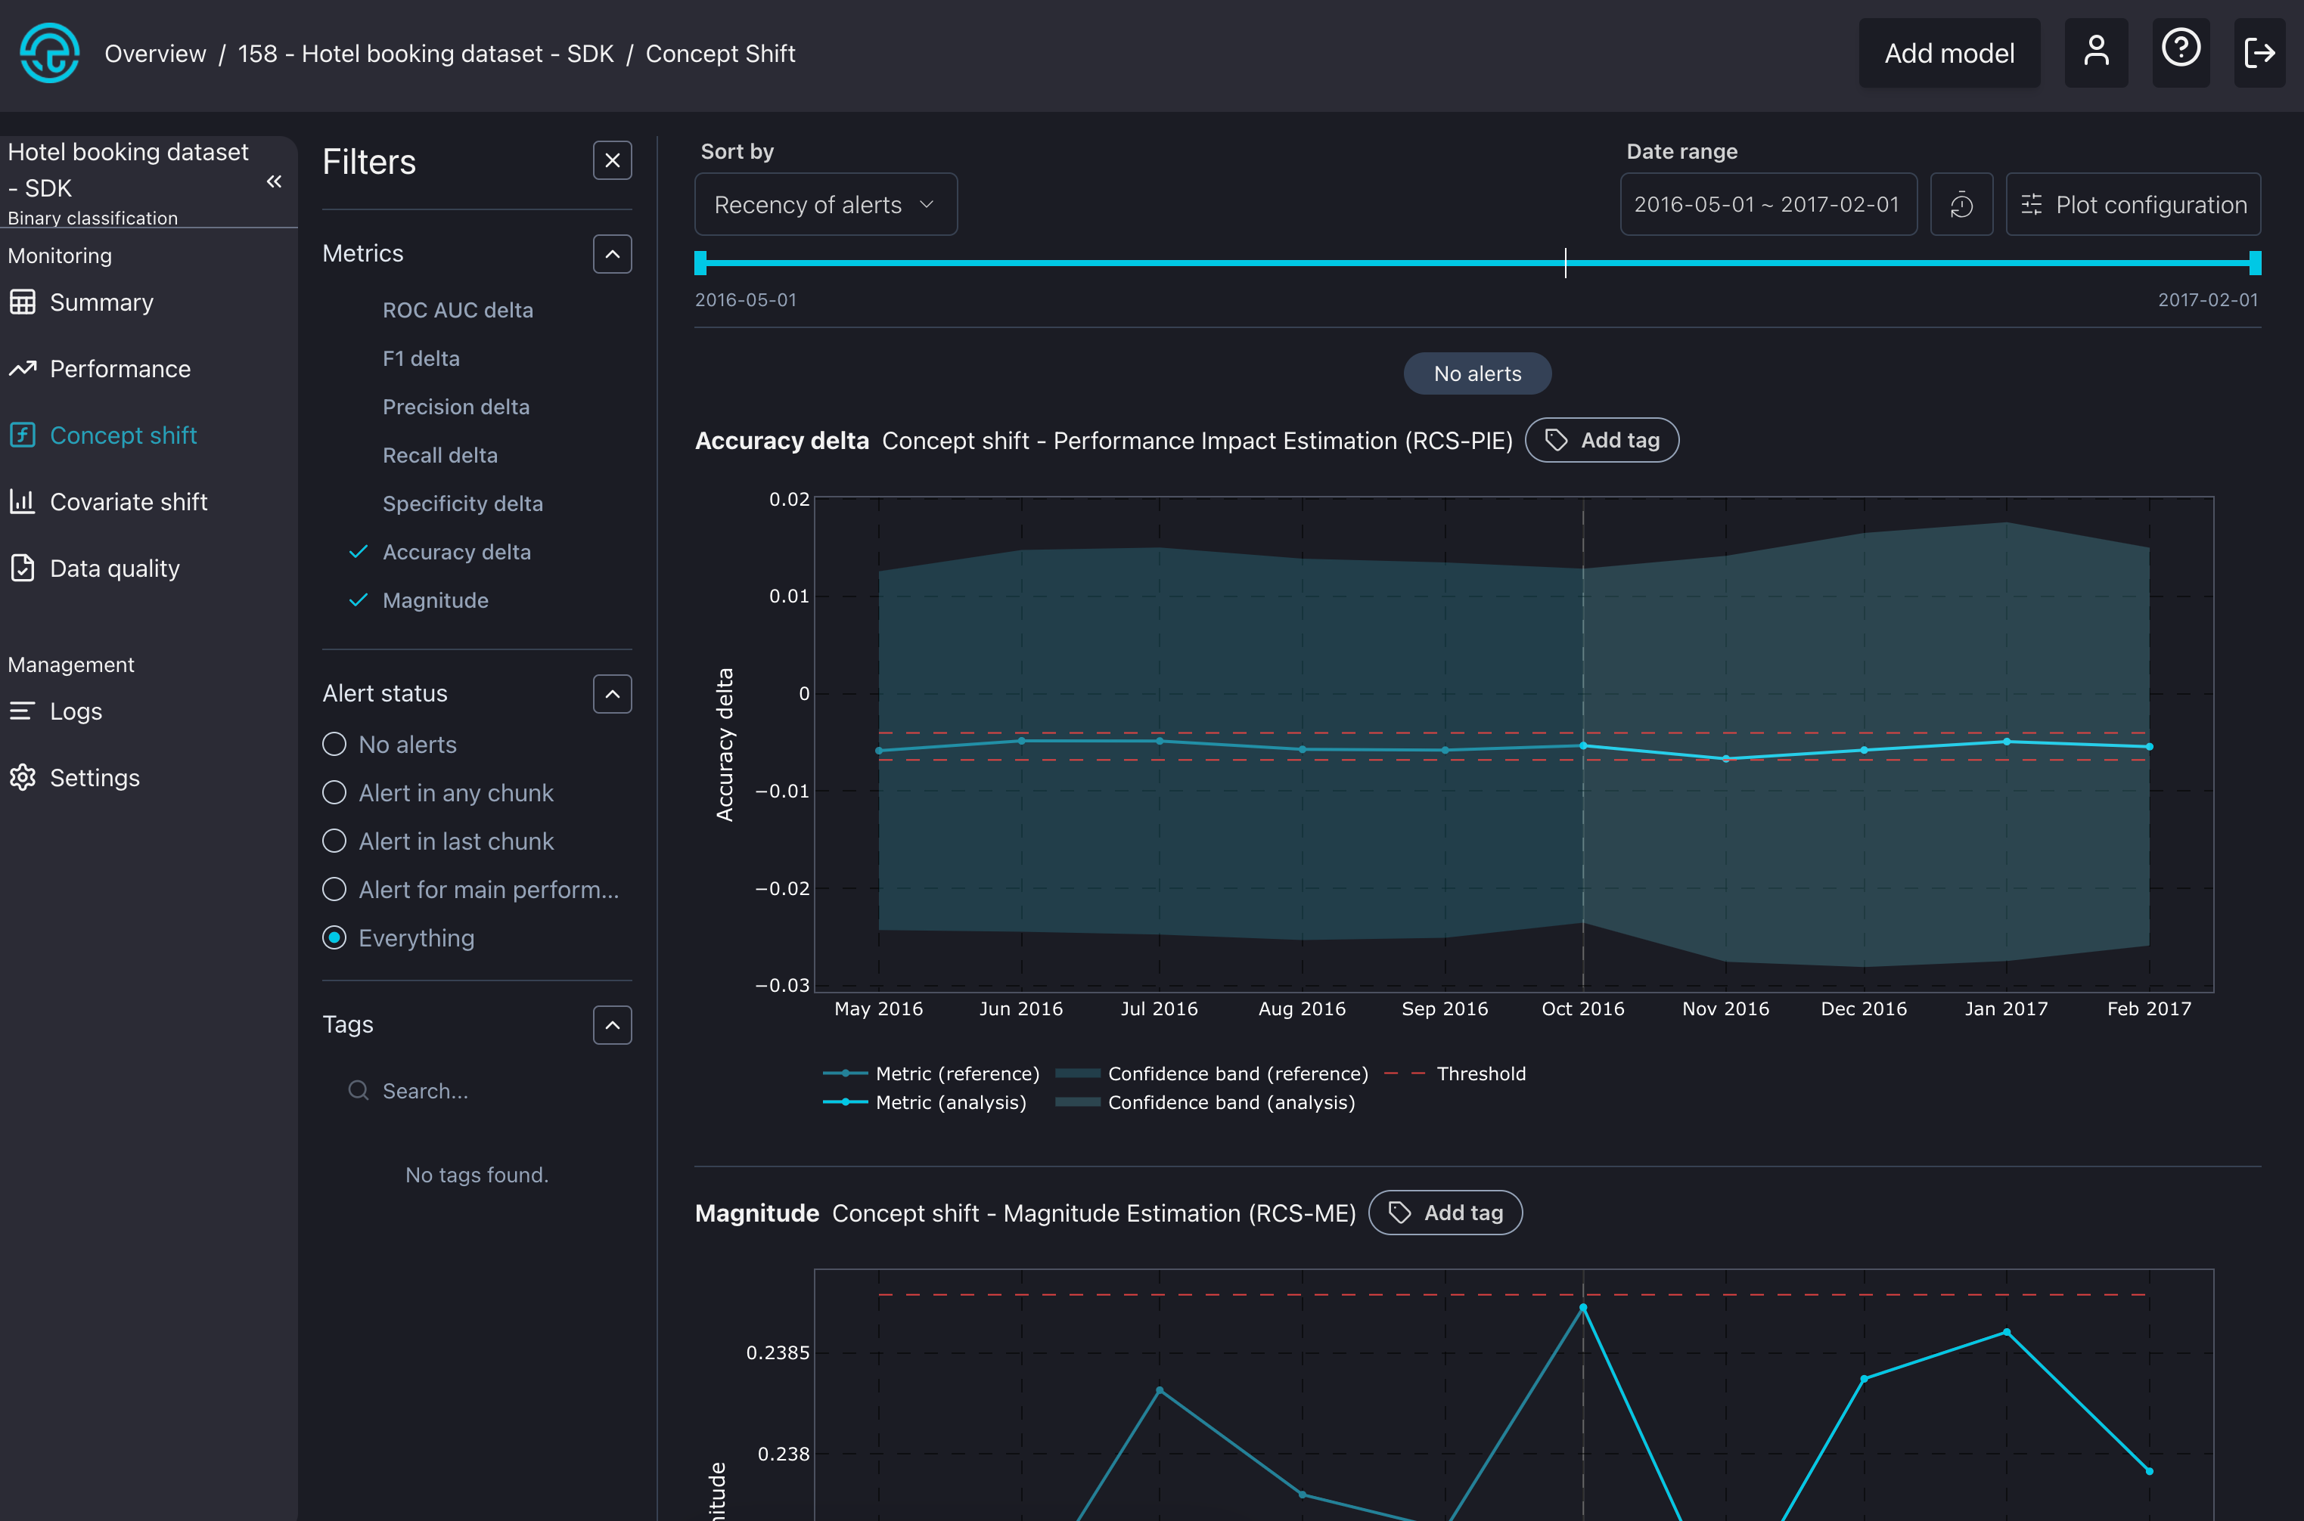Click the date range slider's left handle
This screenshot has height=1521, width=2304.
point(701,263)
